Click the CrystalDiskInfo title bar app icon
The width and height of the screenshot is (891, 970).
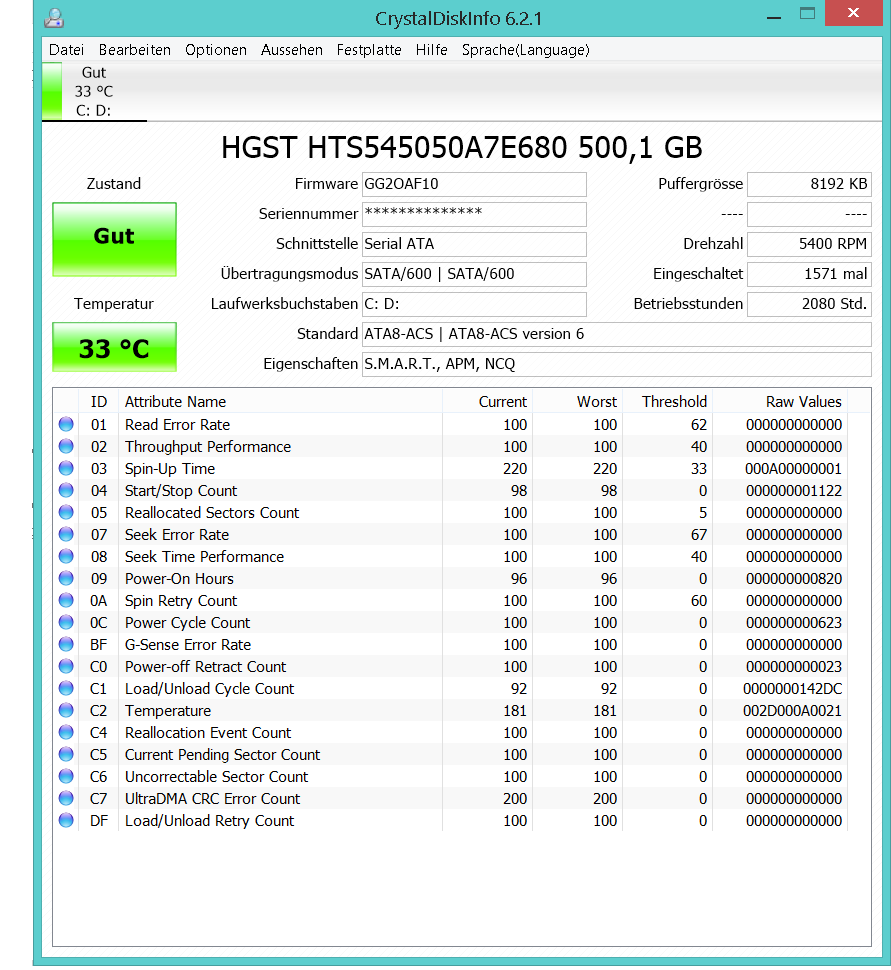point(54,18)
